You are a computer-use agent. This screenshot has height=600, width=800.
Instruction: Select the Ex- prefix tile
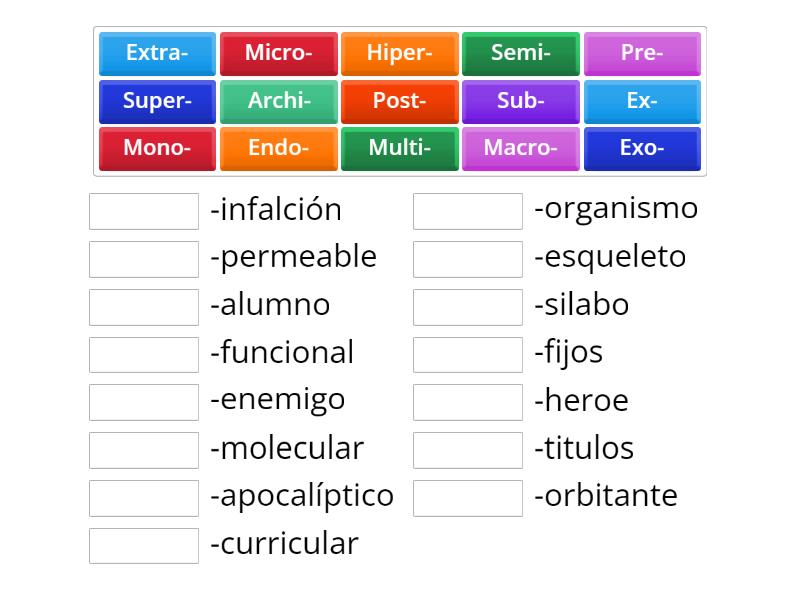click(x=643, y=101)
